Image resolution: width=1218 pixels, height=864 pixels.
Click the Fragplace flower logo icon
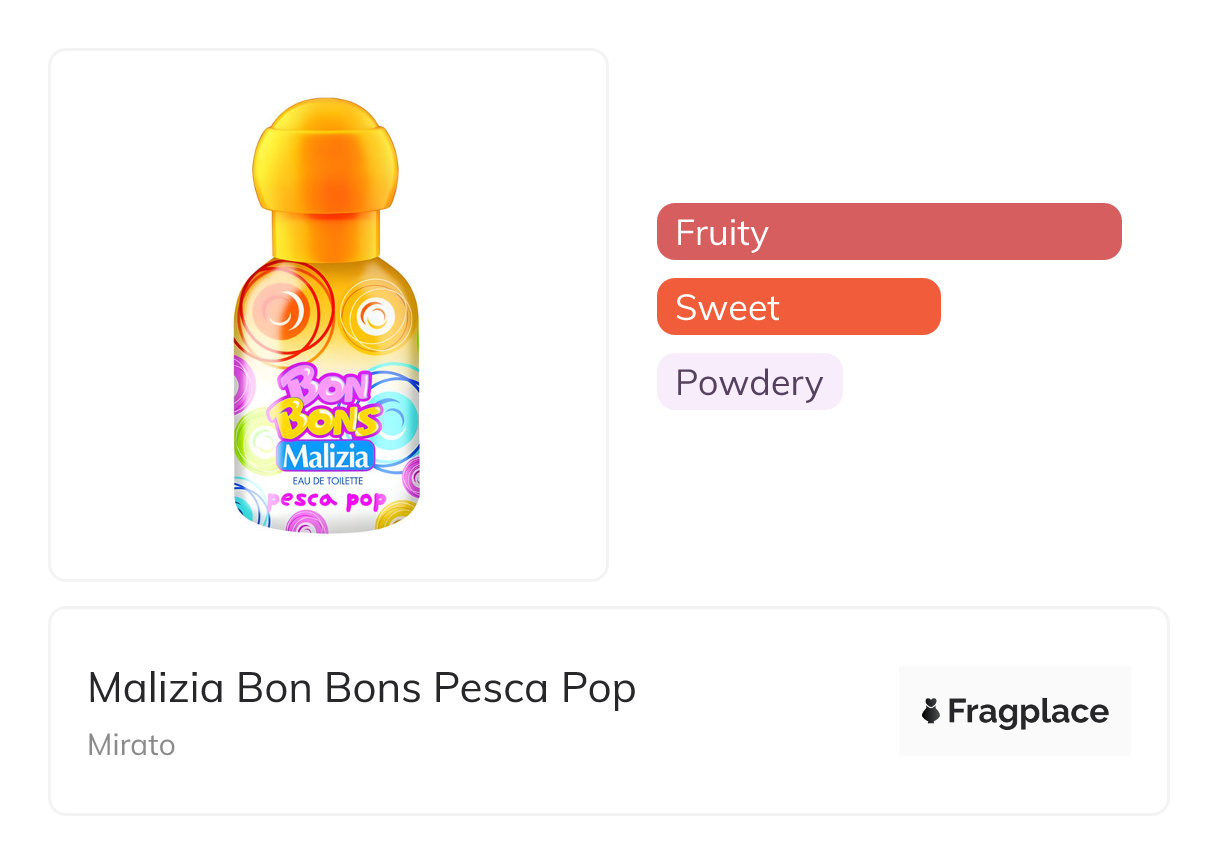(x=931, y=711)
